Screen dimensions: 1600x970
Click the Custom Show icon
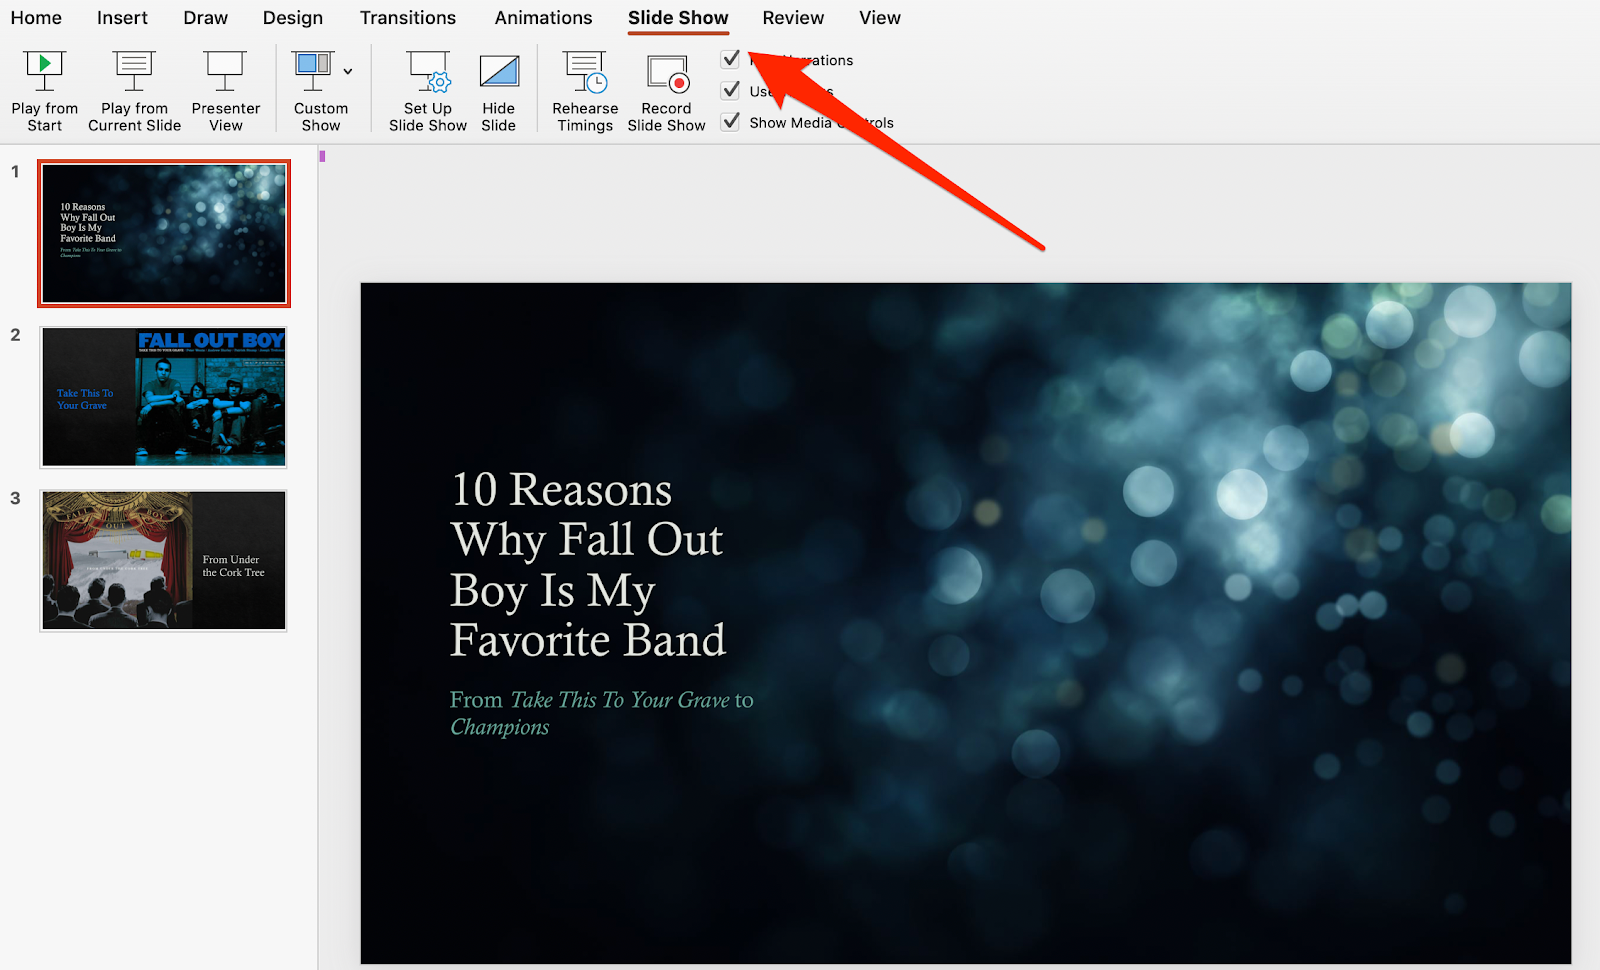click(x=313, y=72)
